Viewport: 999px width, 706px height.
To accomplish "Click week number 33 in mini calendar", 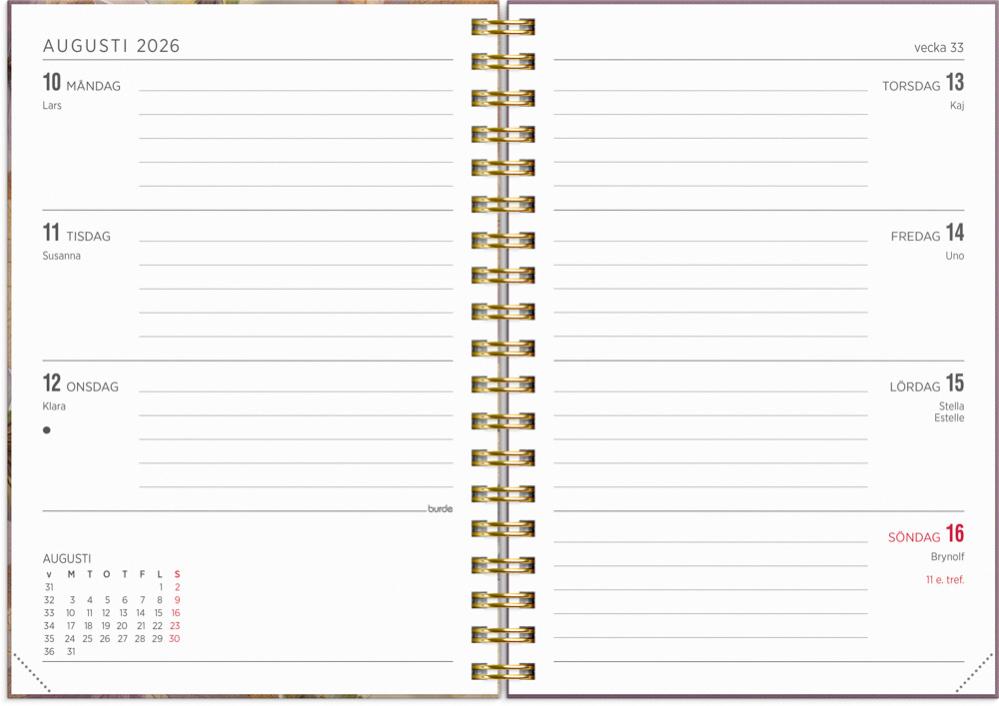I will pyautogui.click(x=49, y=613).
